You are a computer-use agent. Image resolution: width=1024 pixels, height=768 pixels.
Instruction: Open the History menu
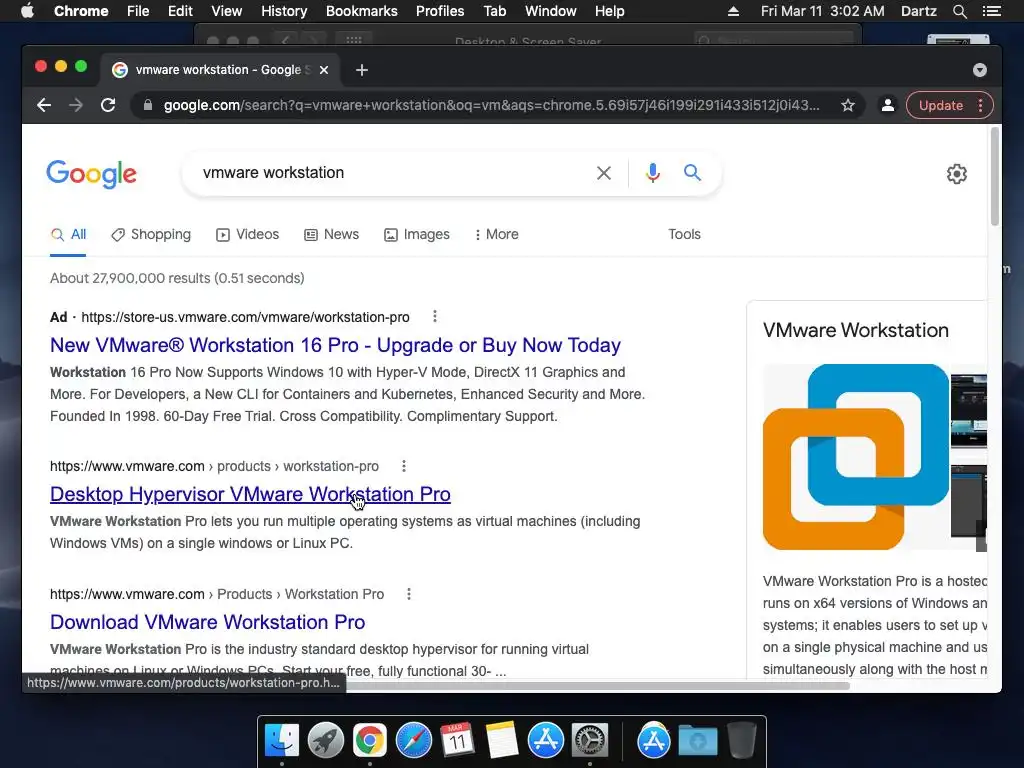click(284, 11)
